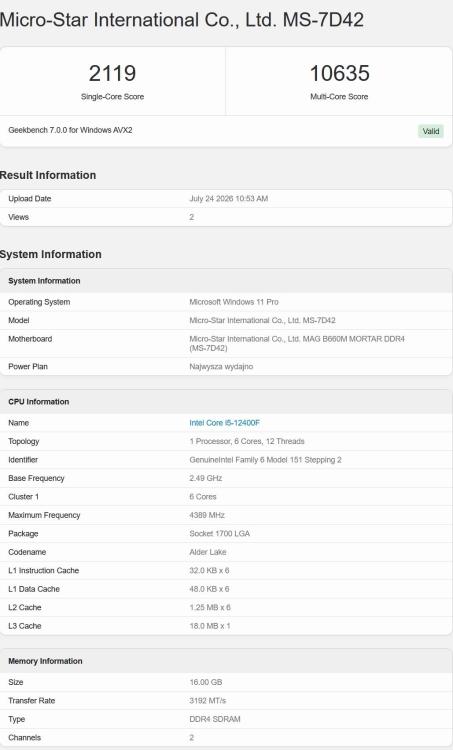Select the Multi-Core Score label

click(339, 97)
